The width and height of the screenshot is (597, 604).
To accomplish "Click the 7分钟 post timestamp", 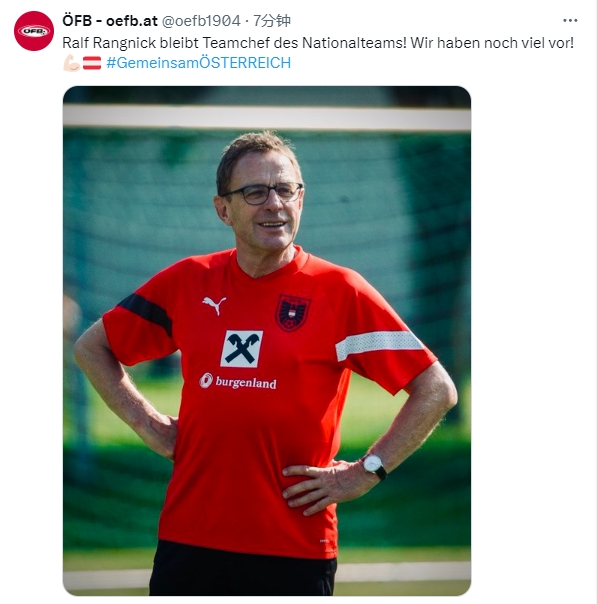I will pyautogui.click(x=272, y=21).
